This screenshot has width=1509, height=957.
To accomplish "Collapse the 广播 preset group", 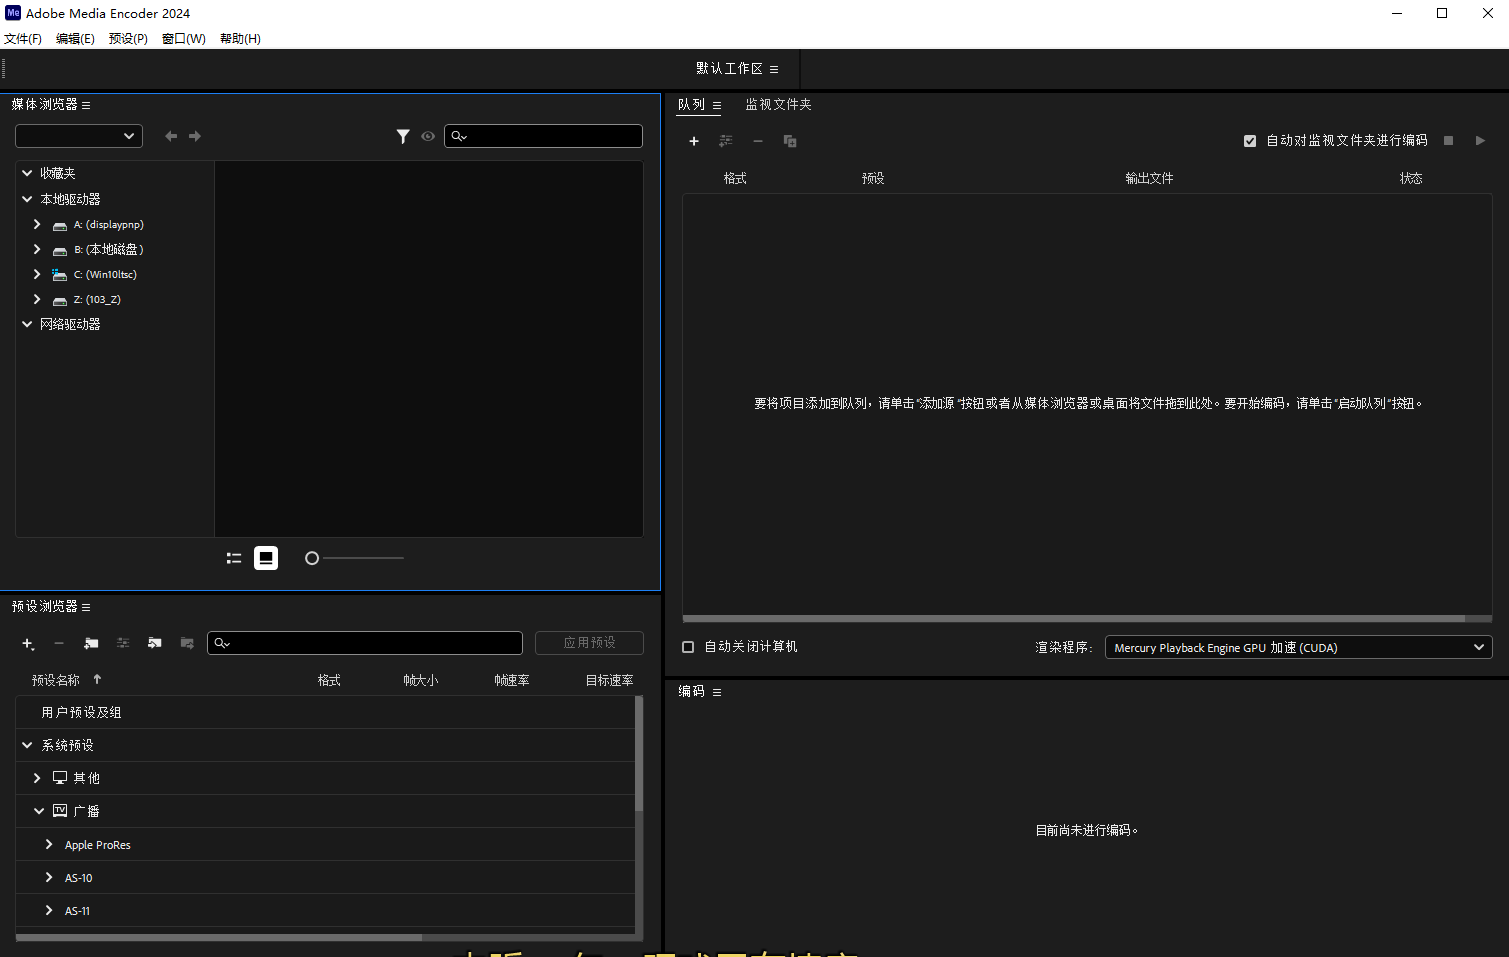I will [x=39, y=811].
